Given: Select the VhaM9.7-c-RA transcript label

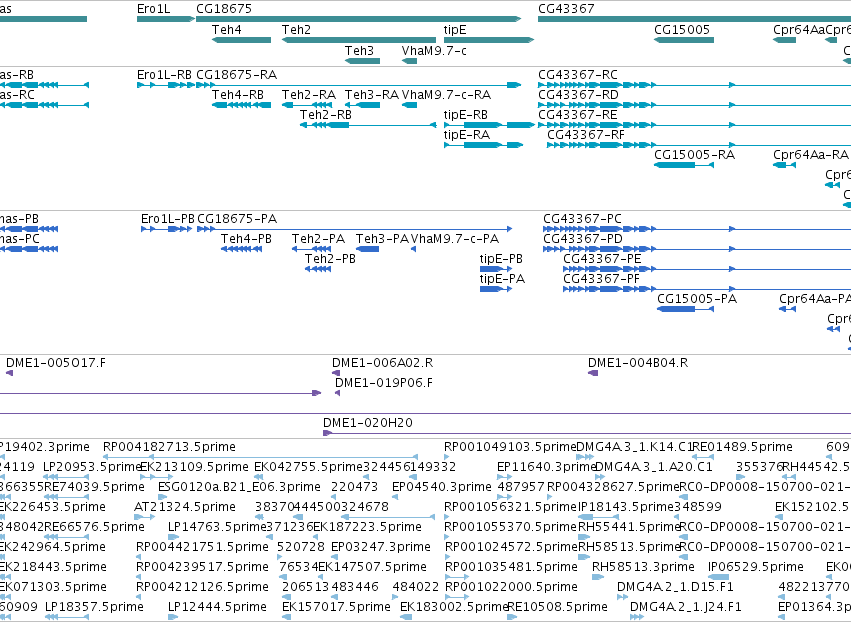Looking at the screenshot, I should [446, 95].
